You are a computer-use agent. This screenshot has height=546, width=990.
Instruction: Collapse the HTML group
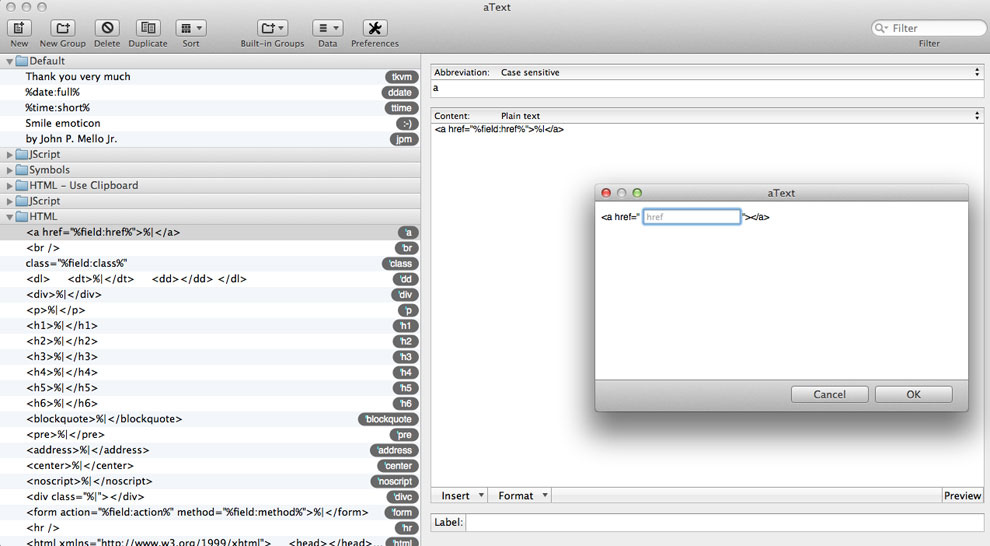(9, 217)
